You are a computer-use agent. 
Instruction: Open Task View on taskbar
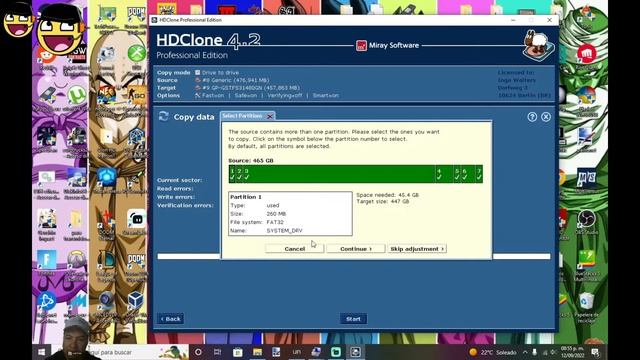[218, 352]
